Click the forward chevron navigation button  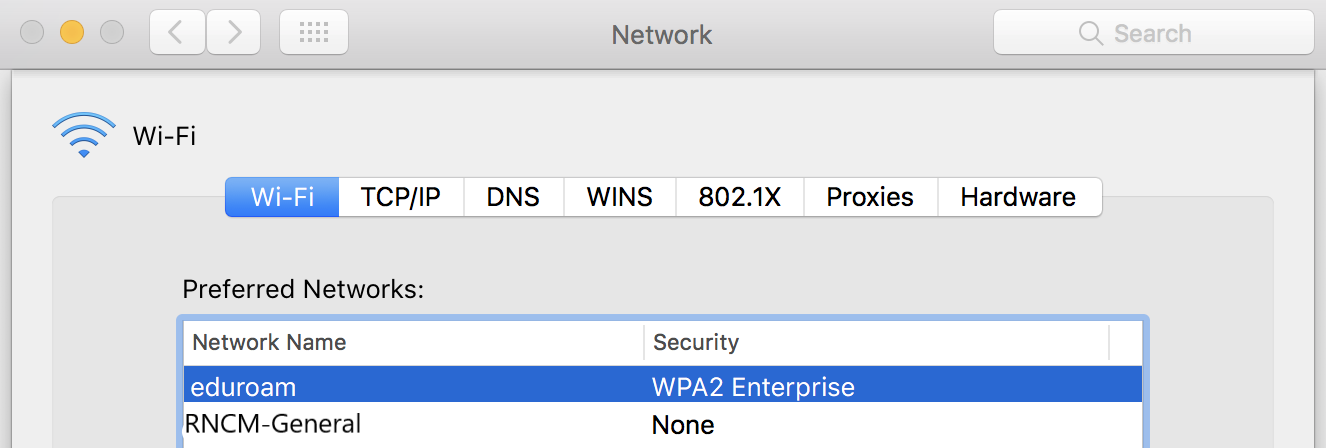point(235,33)
